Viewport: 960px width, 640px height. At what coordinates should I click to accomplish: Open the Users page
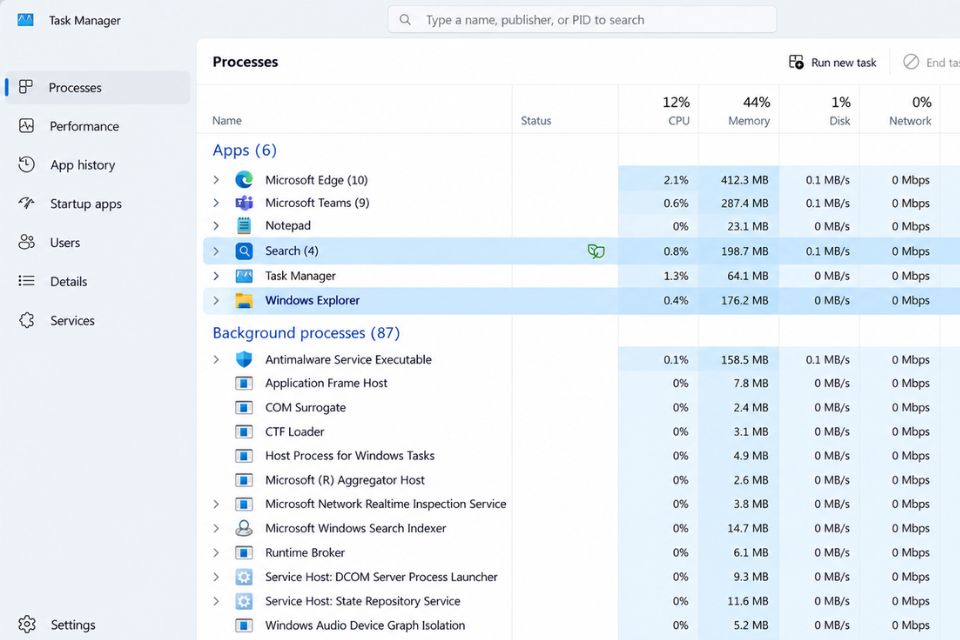click(98, 242)
